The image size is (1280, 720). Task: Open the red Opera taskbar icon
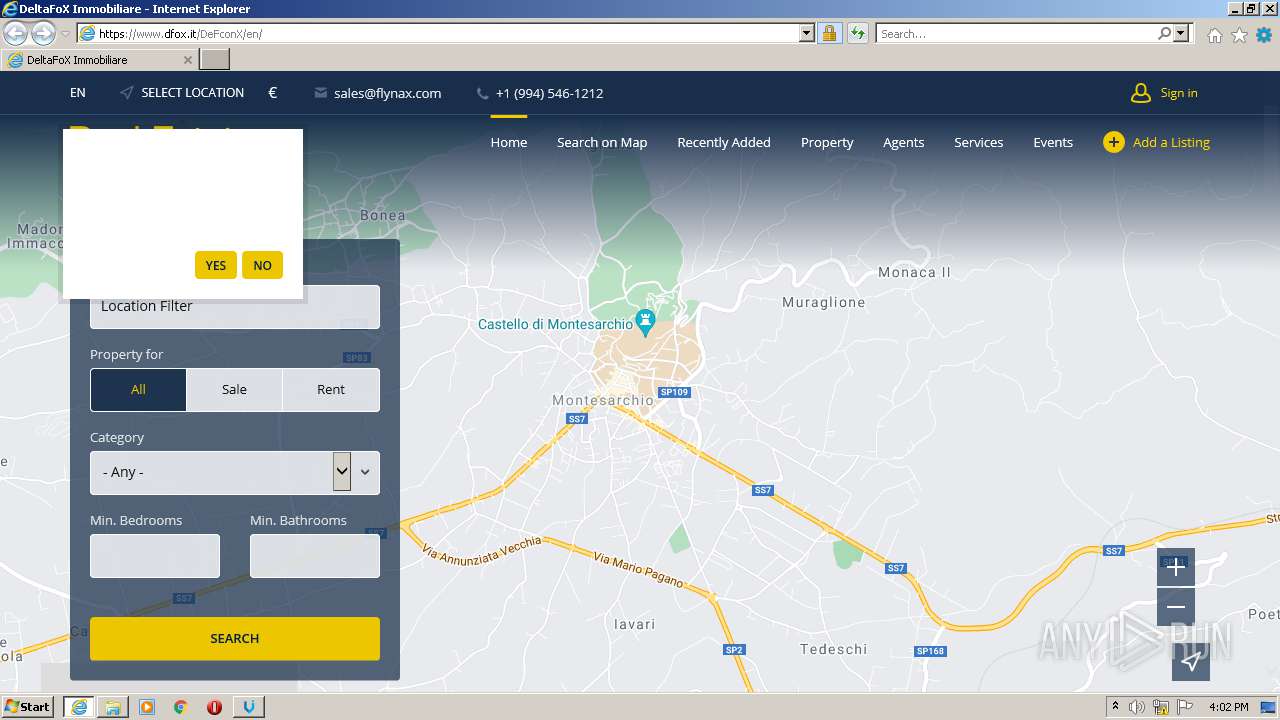[x=214, y=707]
